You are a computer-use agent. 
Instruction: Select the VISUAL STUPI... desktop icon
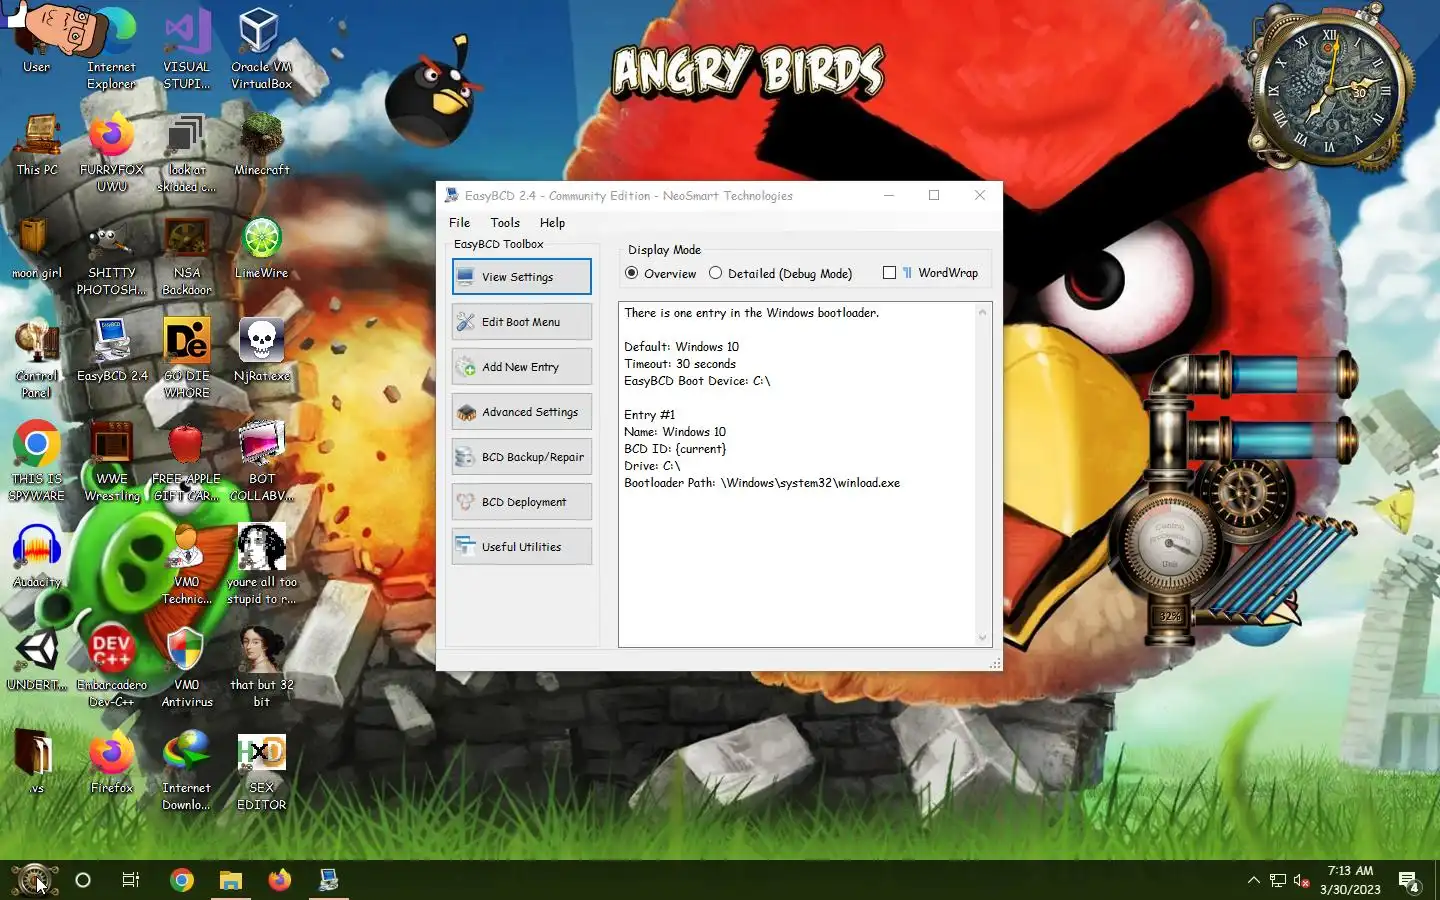(x=186, y=48)
